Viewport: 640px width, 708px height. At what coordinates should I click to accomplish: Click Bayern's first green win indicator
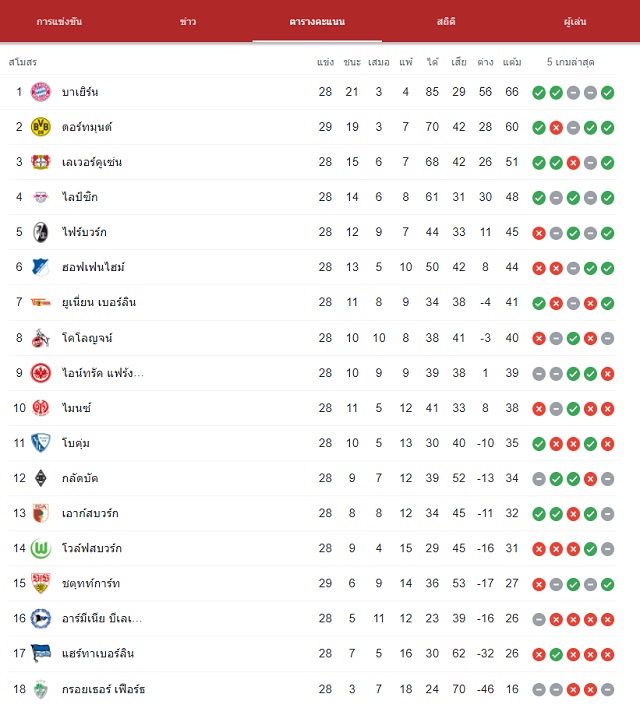[539, 93]
